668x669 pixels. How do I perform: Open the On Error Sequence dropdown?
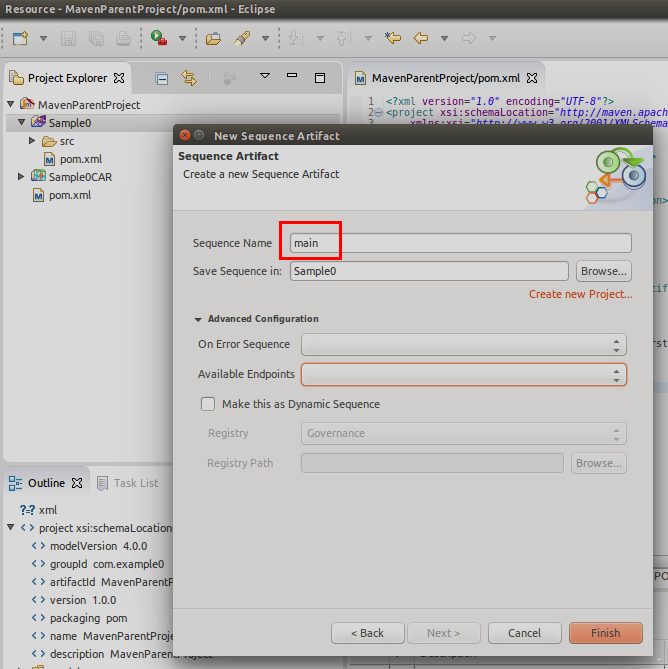coord(464,344)
